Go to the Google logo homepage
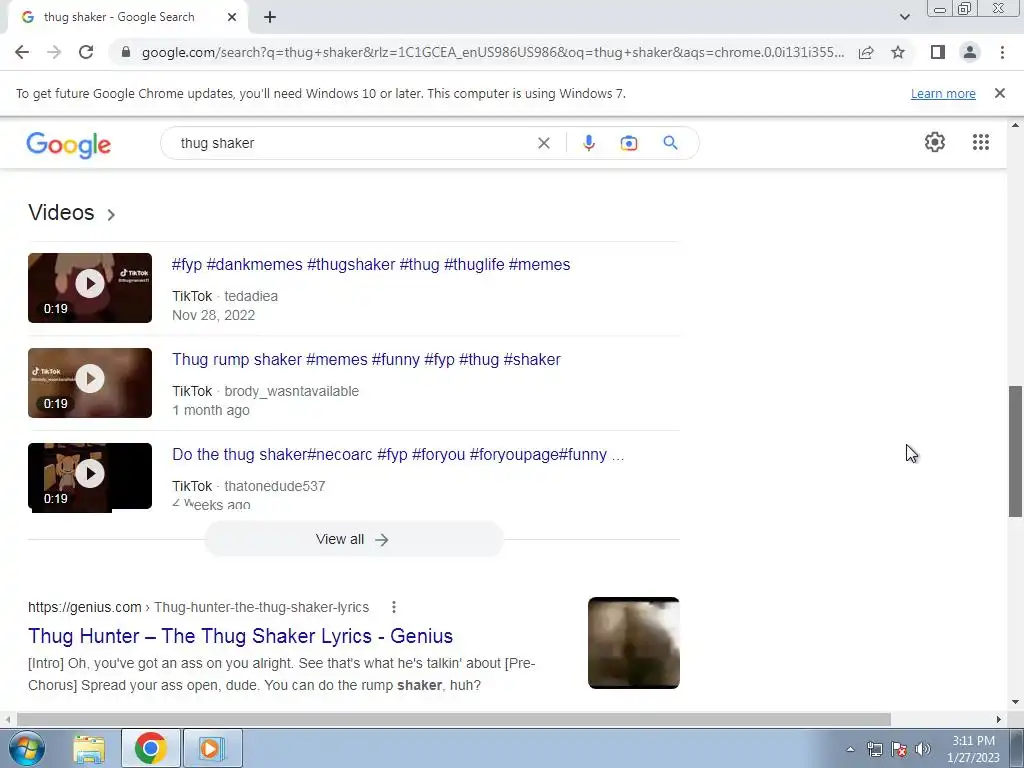This screenshot has width=1024, height=768. click(x=69, y=144)
